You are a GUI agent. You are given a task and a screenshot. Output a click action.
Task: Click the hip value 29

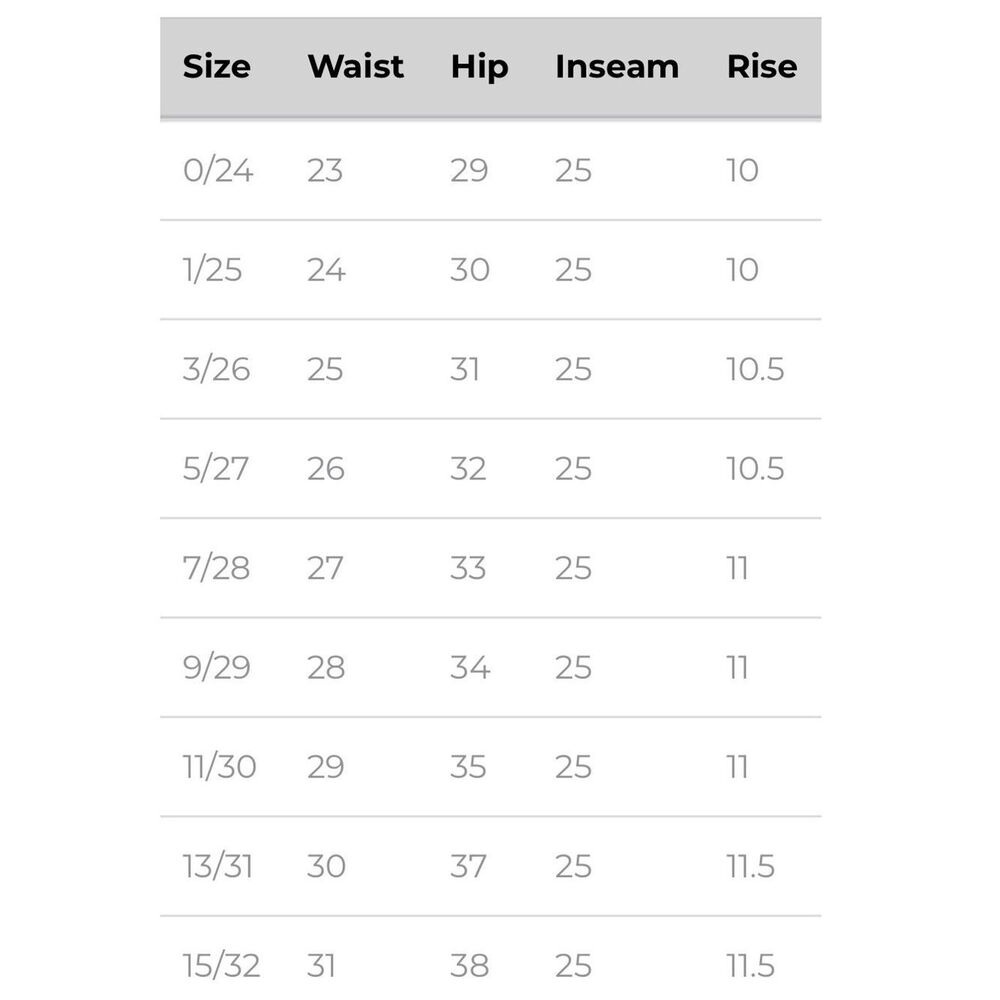coord(469,170)
